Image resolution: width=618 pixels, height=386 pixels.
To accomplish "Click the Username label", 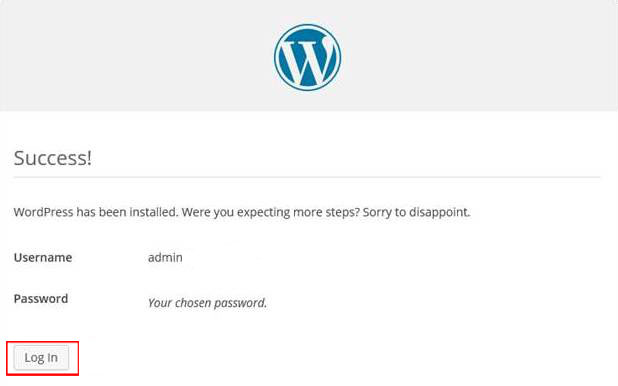I will point(43,257).
